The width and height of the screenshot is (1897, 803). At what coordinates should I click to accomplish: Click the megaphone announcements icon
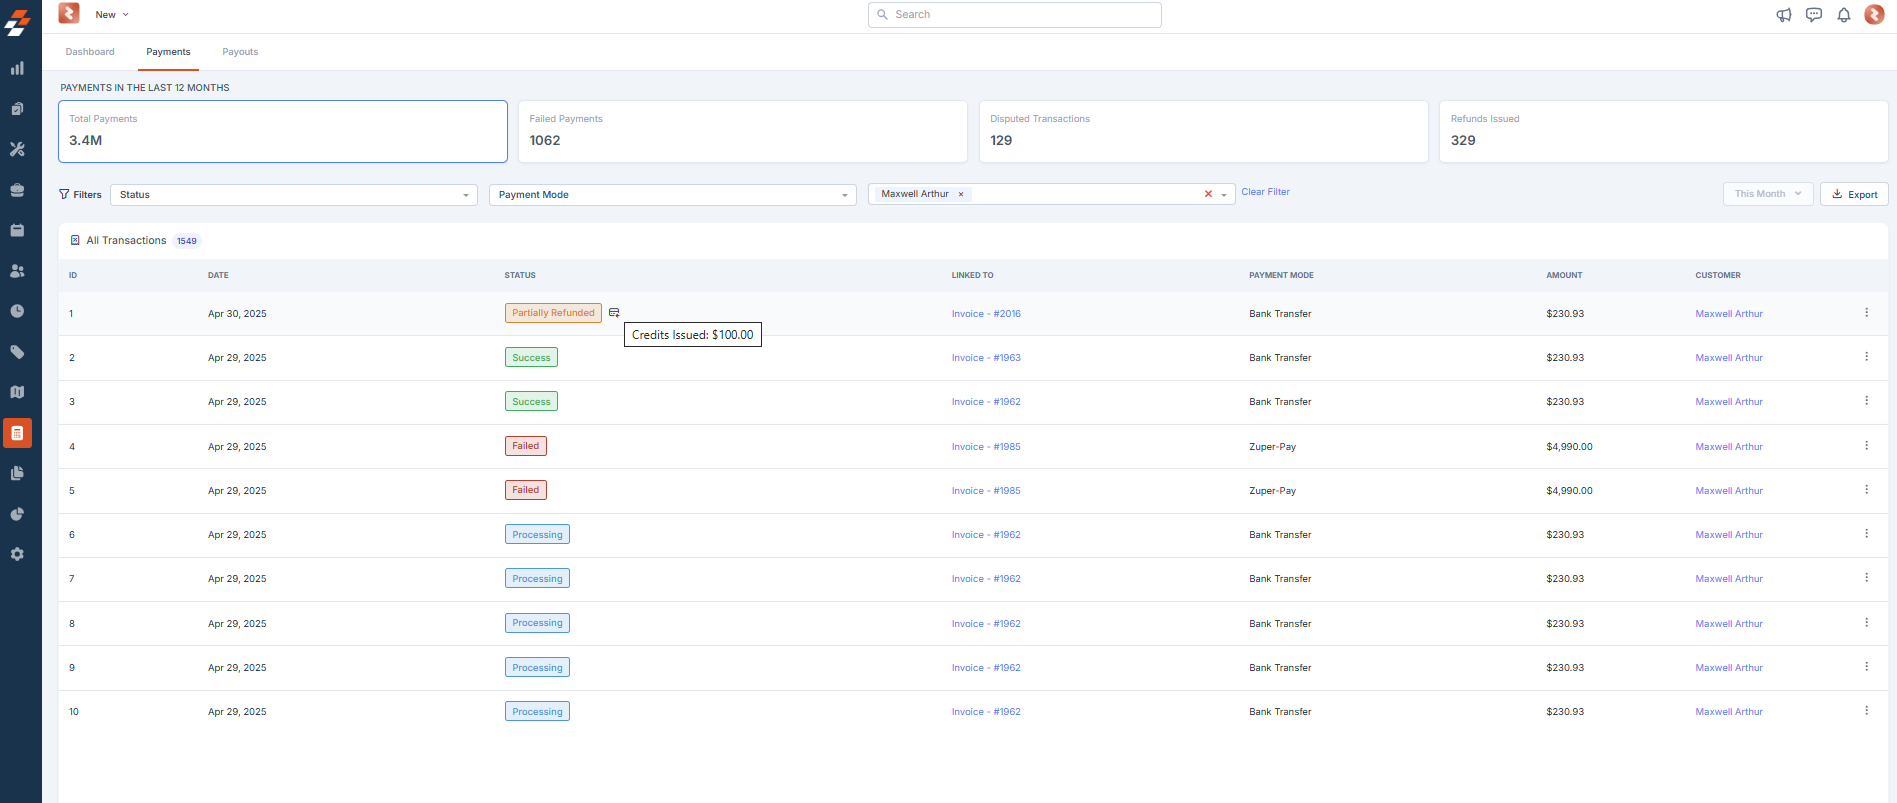coord(1784,15)
